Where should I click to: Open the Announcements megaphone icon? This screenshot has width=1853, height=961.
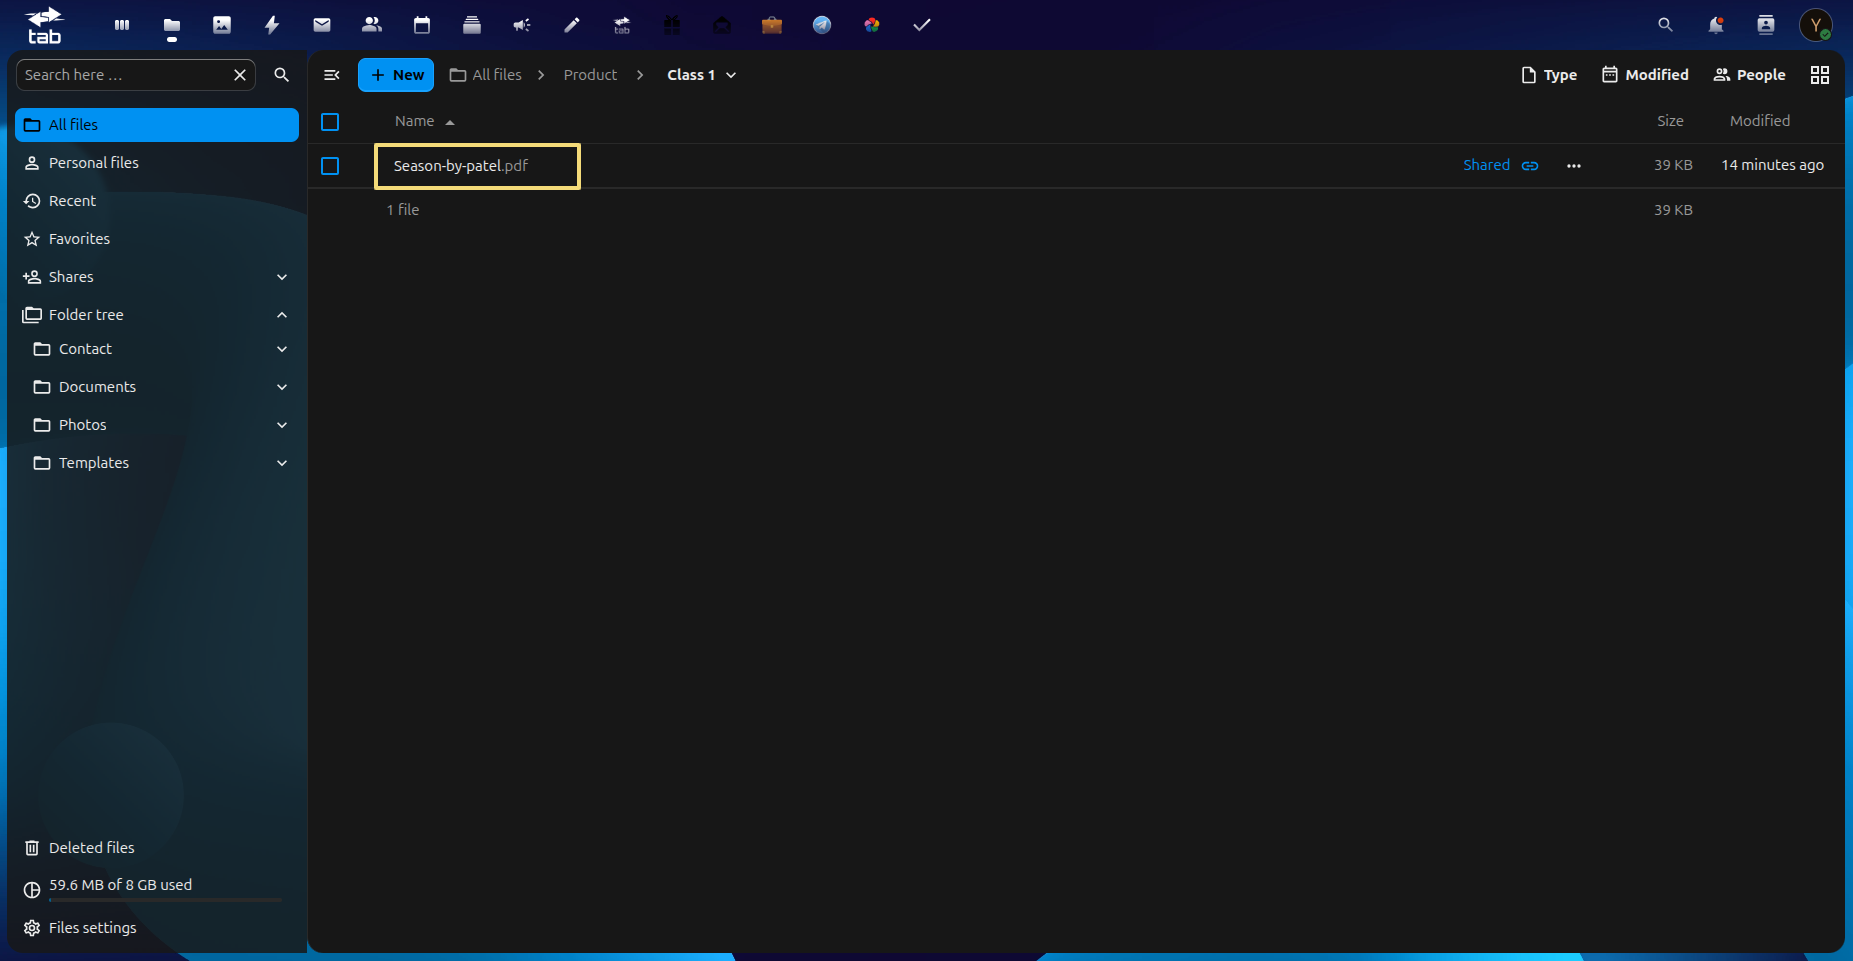(x=522, y=25)
